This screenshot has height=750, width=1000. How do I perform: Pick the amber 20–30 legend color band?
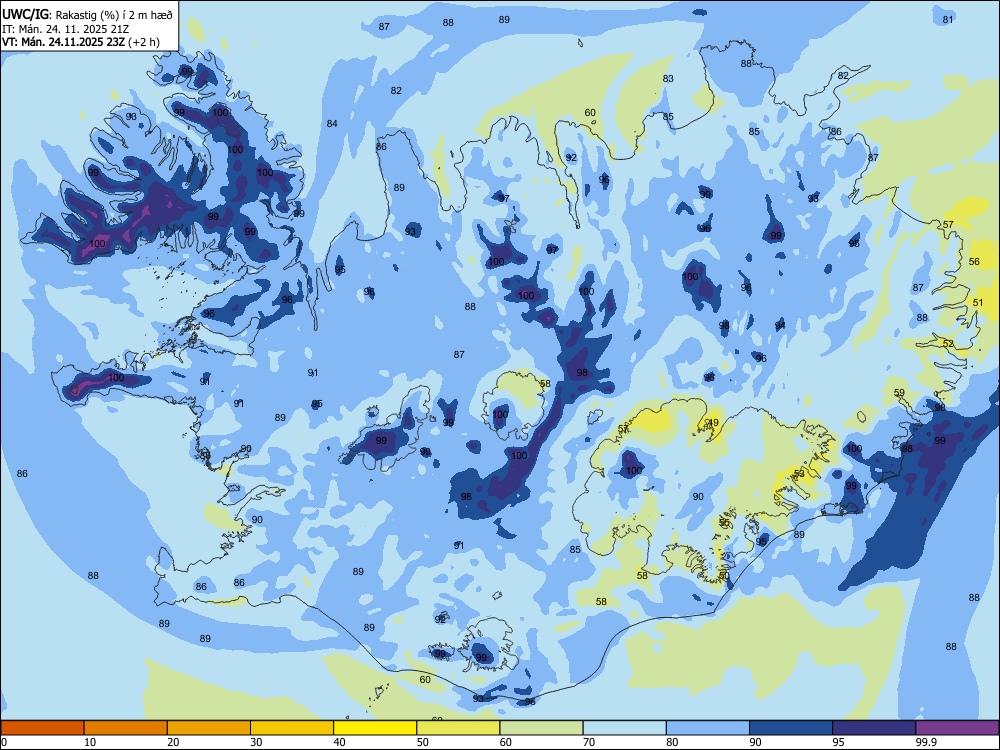pyautogui.click(x=209, y=728)
